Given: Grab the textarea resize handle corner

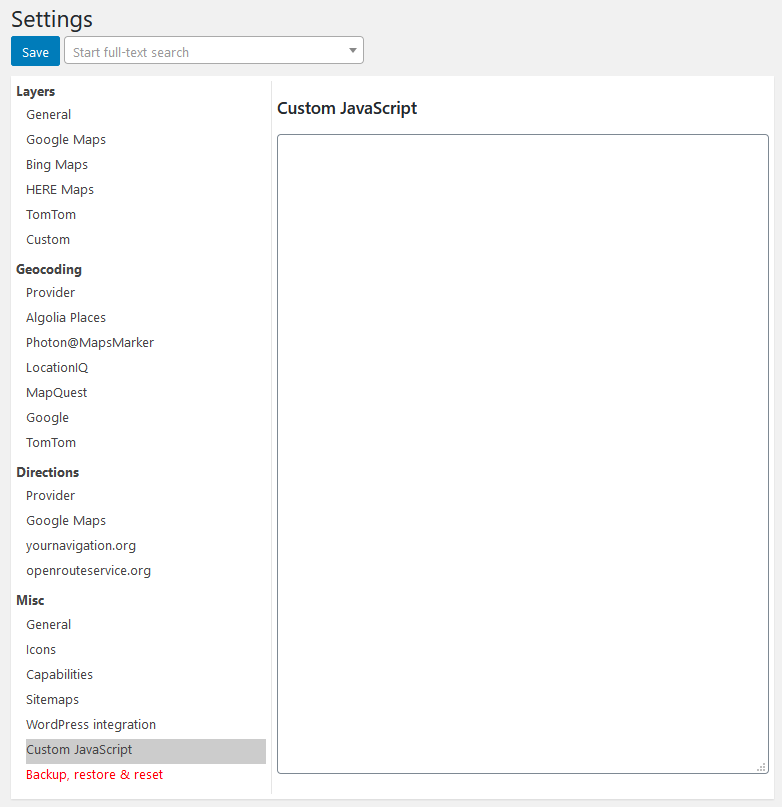Looking at the screenshot, I should point(762,767).
